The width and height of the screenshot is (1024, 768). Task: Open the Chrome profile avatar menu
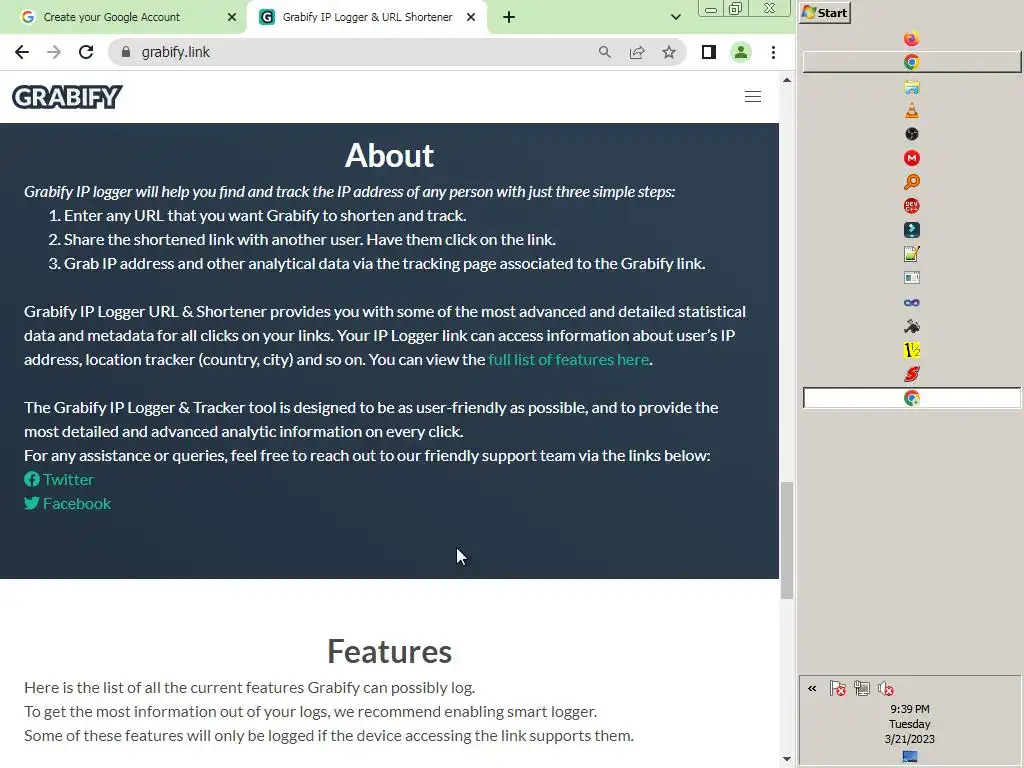pyautogui.click(x=741, y=52)
